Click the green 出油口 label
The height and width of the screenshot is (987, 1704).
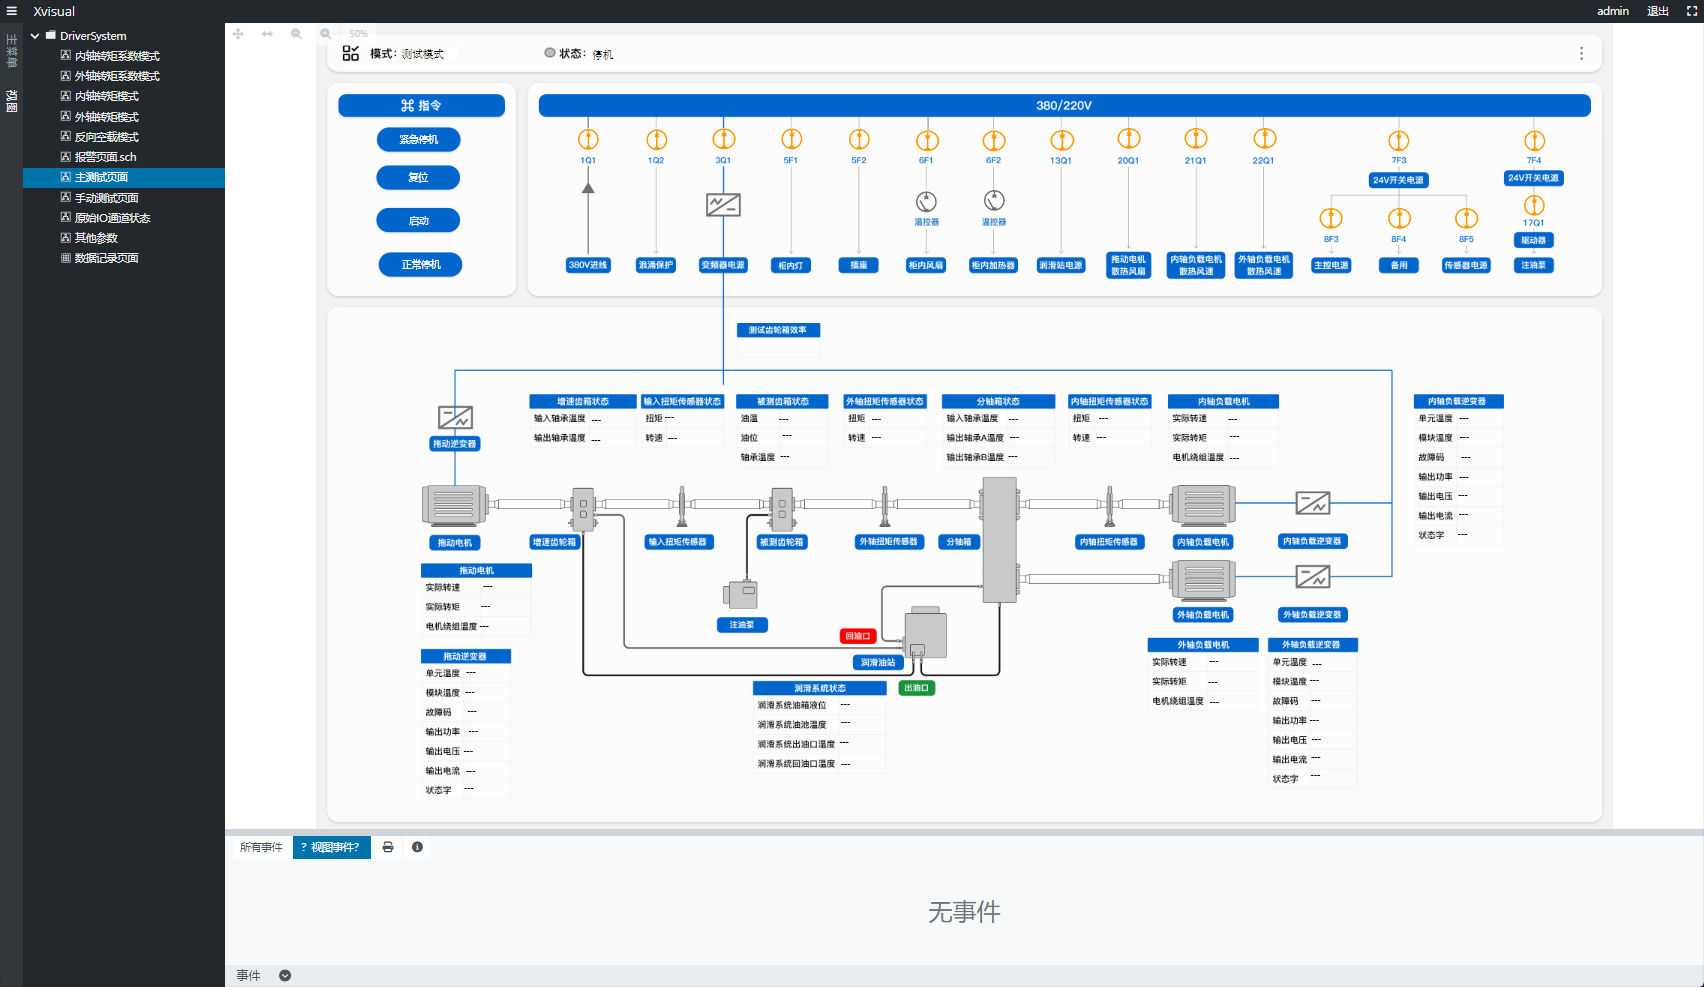917,688
